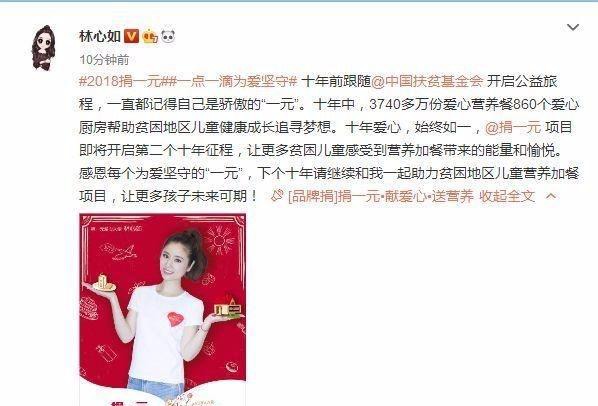The width and height of the screenshot is (598, 406).
Task: Open the post options chevron menu
Action: pos(573,27)
